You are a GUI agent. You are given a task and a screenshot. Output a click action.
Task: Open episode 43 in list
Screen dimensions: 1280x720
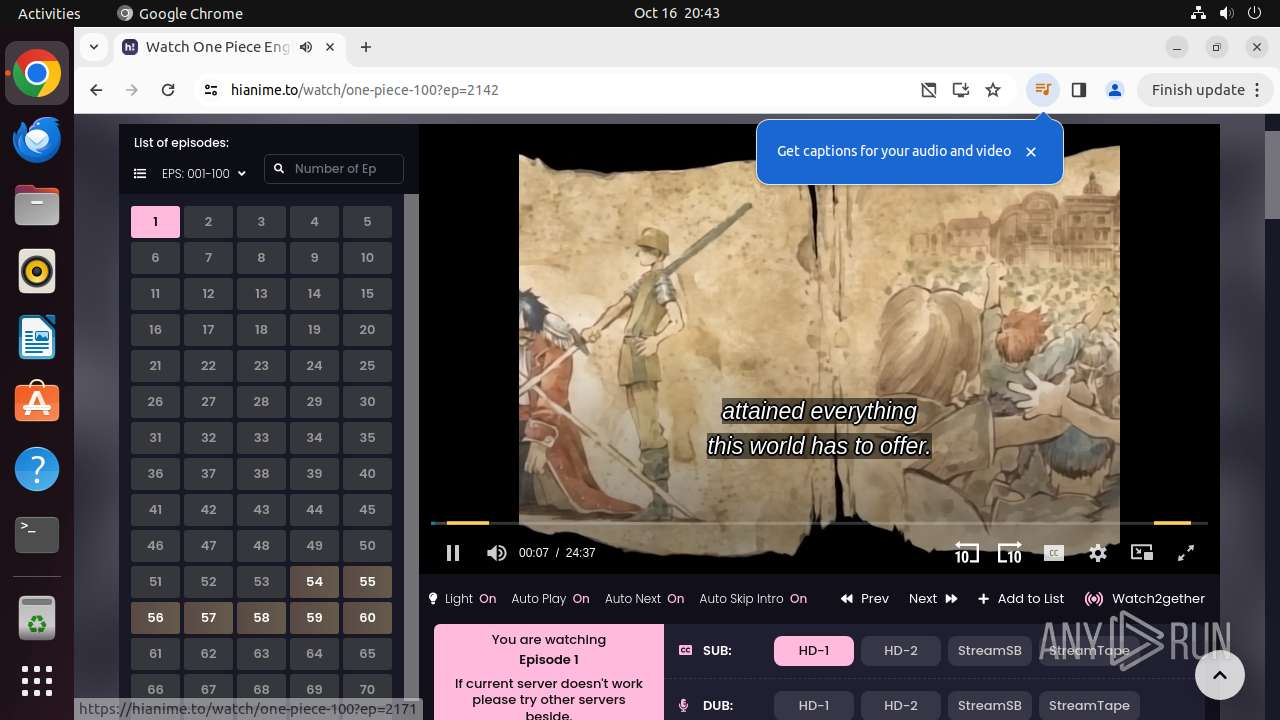pos(261,510)
